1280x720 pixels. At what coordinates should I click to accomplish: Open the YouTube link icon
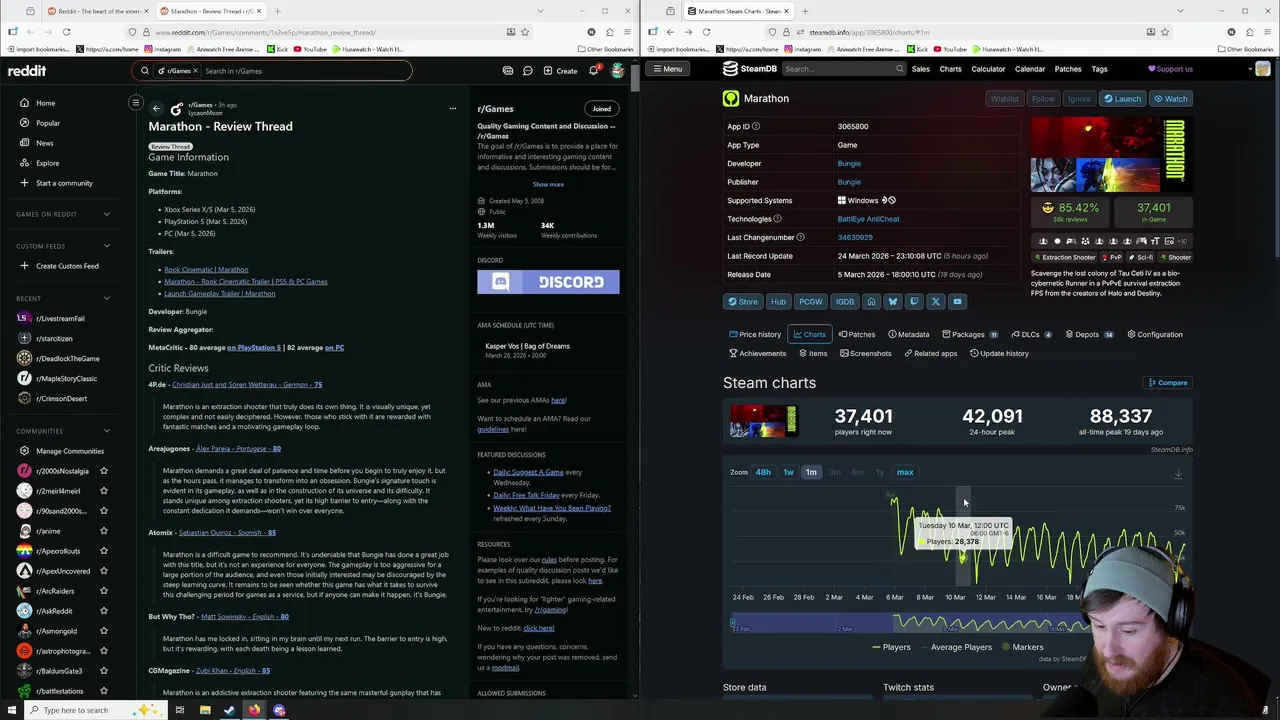(x=957, y=301)
